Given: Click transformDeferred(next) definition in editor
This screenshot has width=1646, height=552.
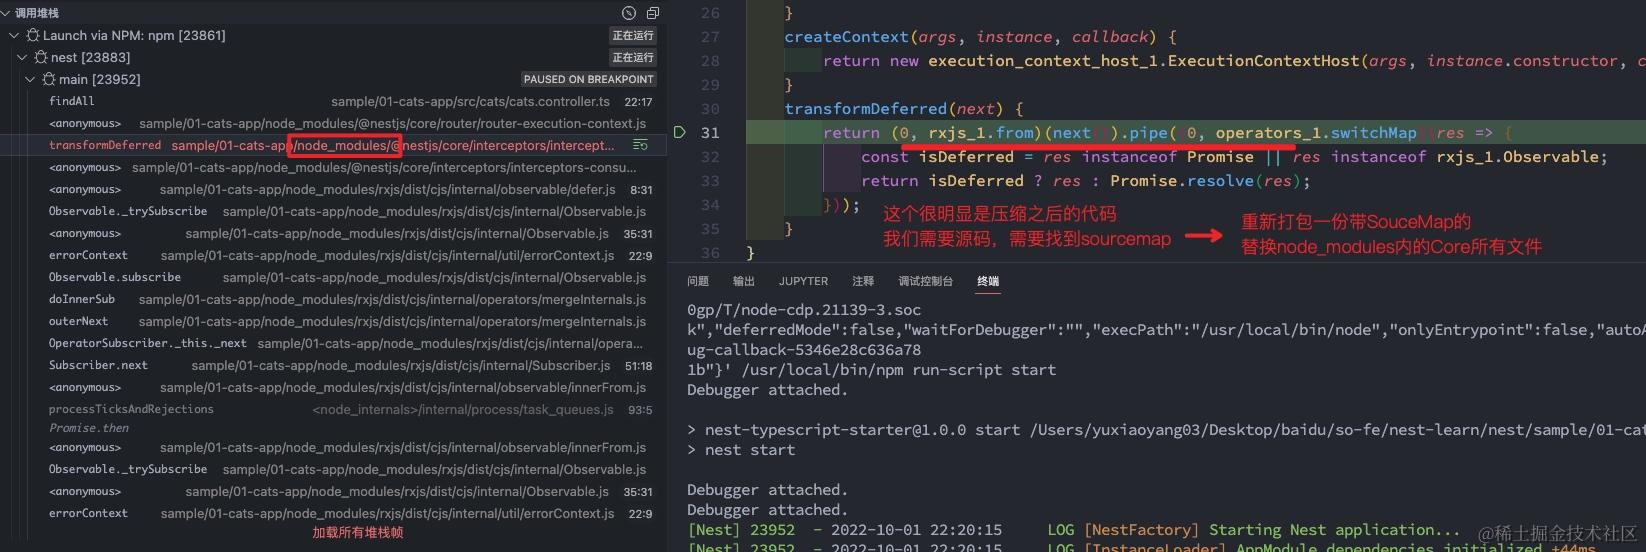Looking at the screenshot, I should 894,109.
